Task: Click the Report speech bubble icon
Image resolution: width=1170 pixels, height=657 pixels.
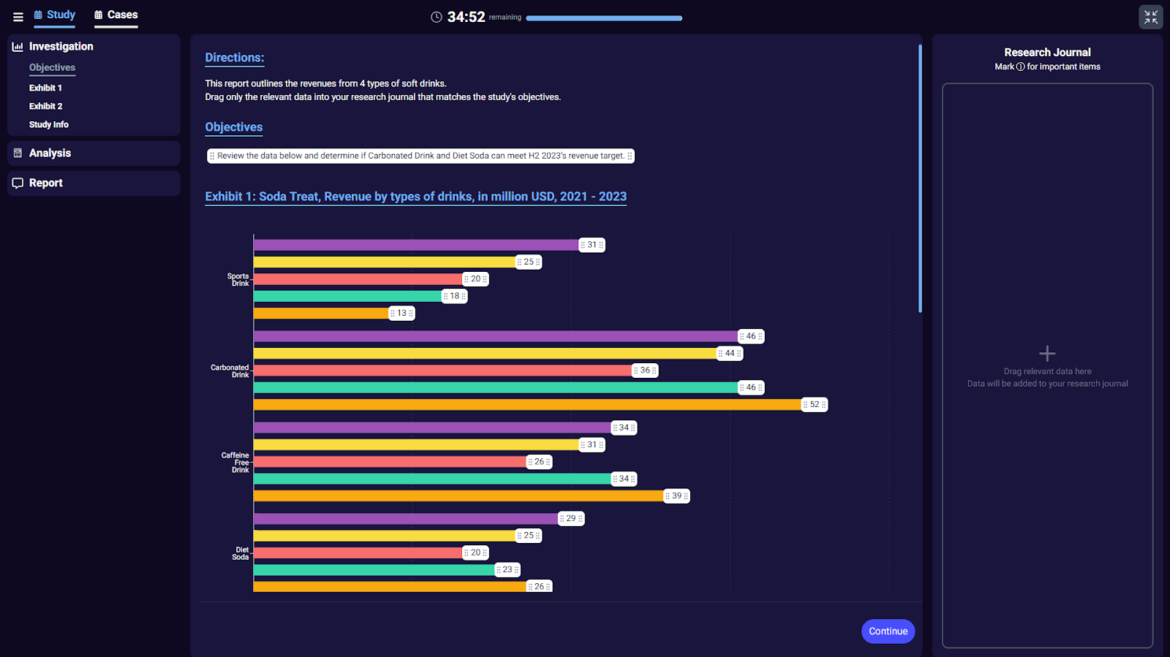Action: 17,183
